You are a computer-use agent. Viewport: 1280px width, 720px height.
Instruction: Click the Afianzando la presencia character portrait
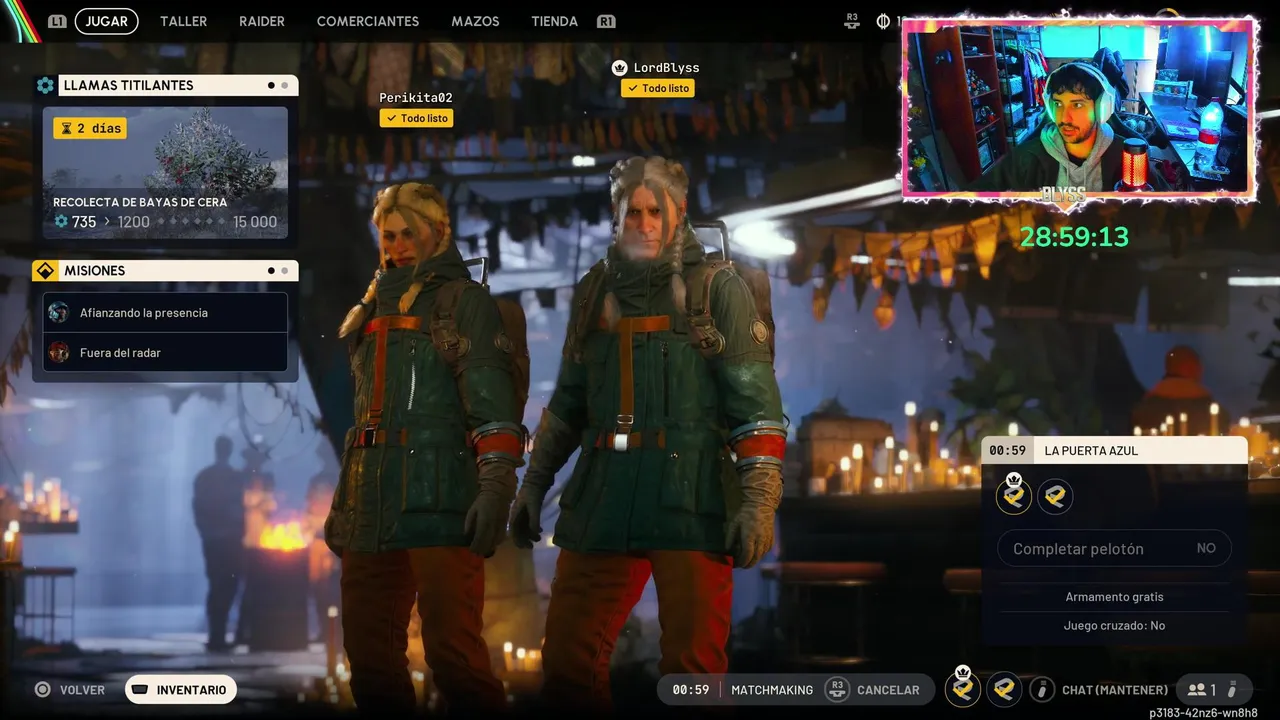coord(59,312)
